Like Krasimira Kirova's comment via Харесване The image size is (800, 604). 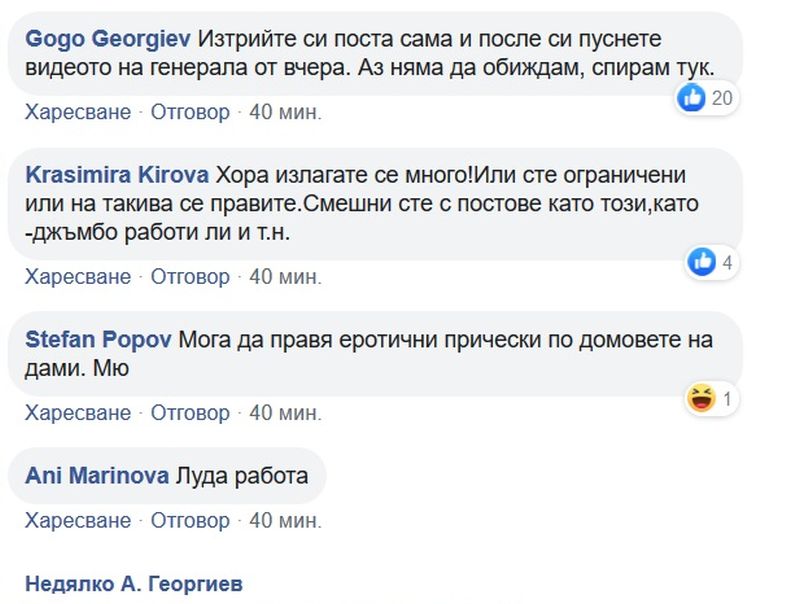point(78,277)
